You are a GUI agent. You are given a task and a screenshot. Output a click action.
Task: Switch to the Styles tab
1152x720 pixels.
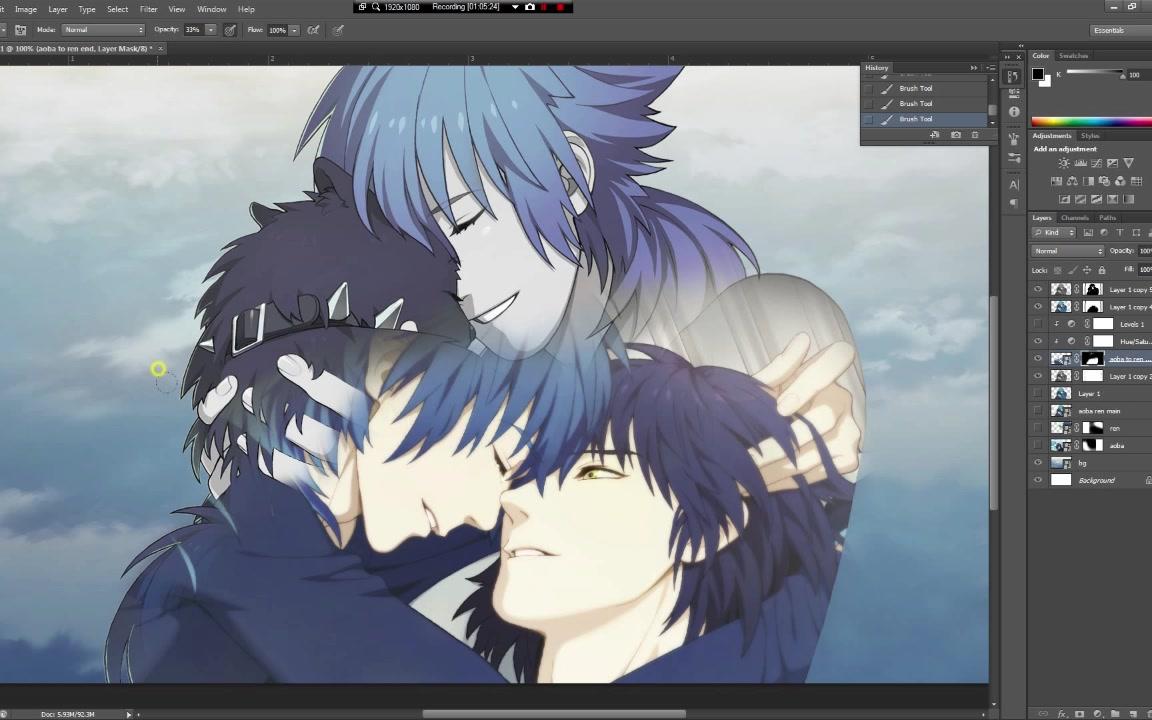tap(1090, 136)
